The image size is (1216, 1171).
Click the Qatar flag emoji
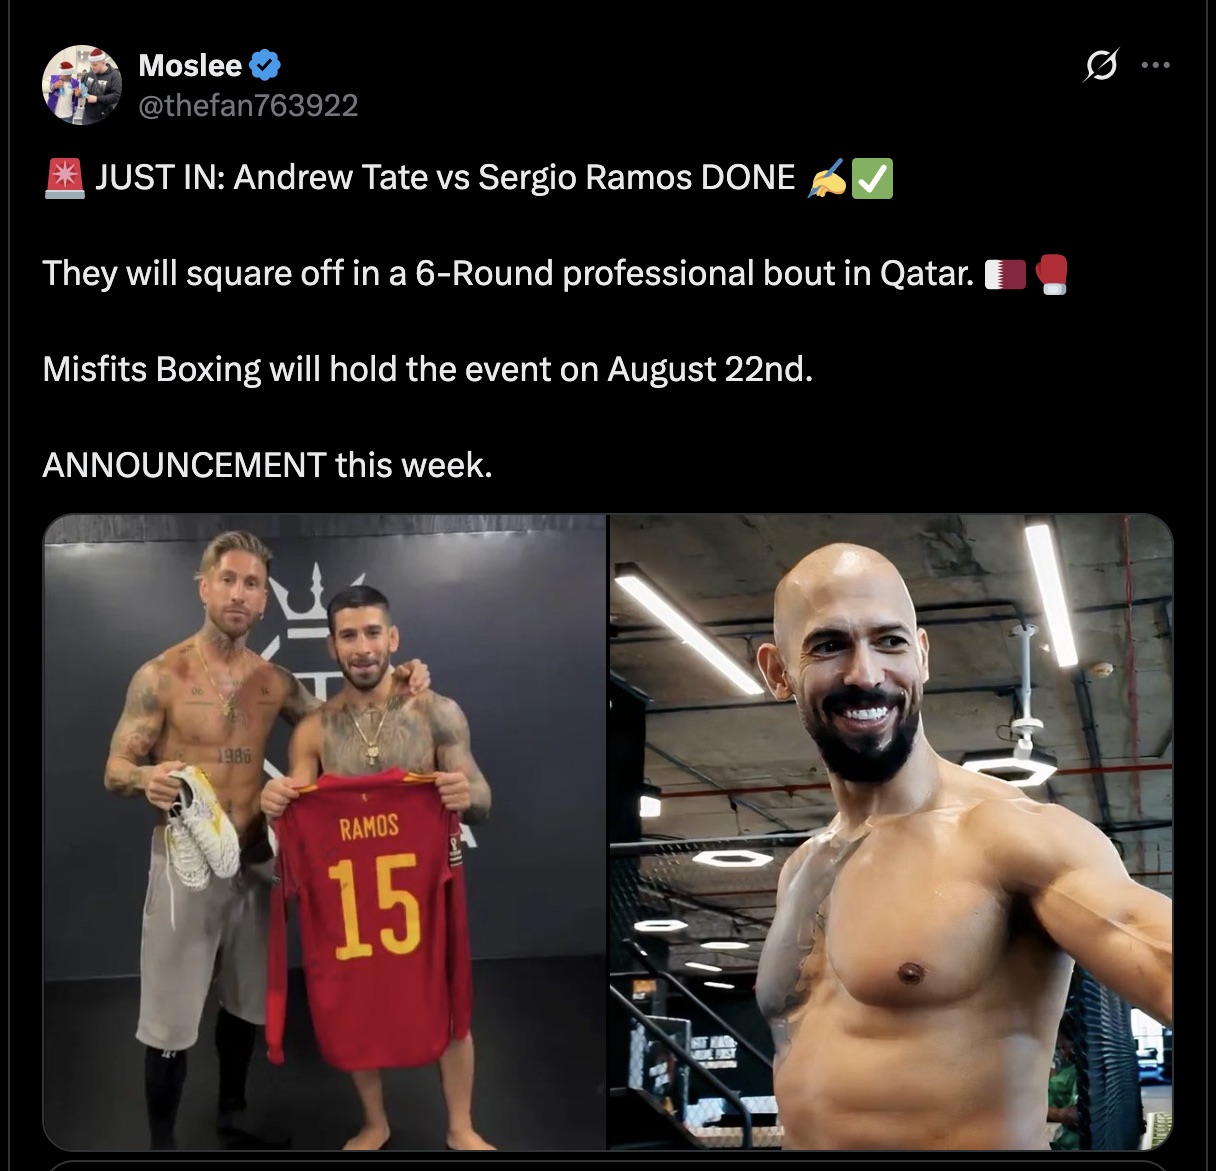(x=1005, y=274)
